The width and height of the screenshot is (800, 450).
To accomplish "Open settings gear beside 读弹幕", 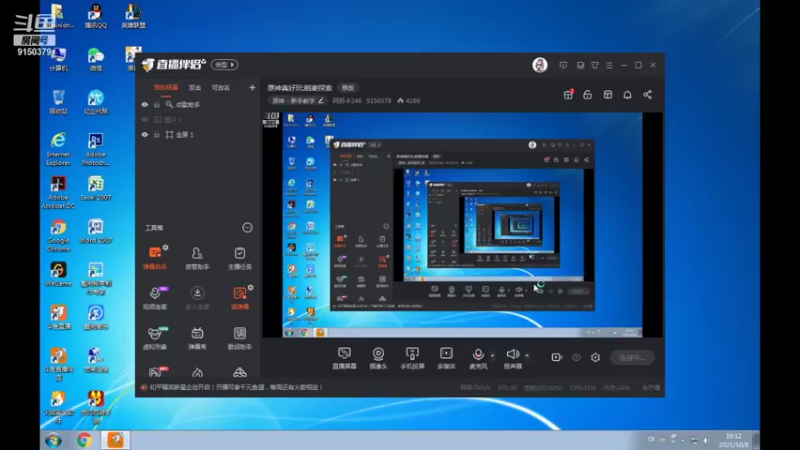I will point(251,288).
